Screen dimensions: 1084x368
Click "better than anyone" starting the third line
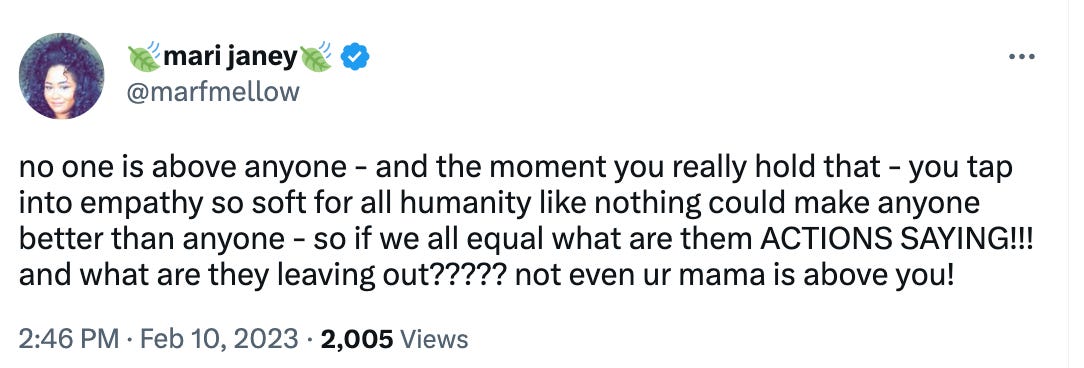click(x=151, y=239)
